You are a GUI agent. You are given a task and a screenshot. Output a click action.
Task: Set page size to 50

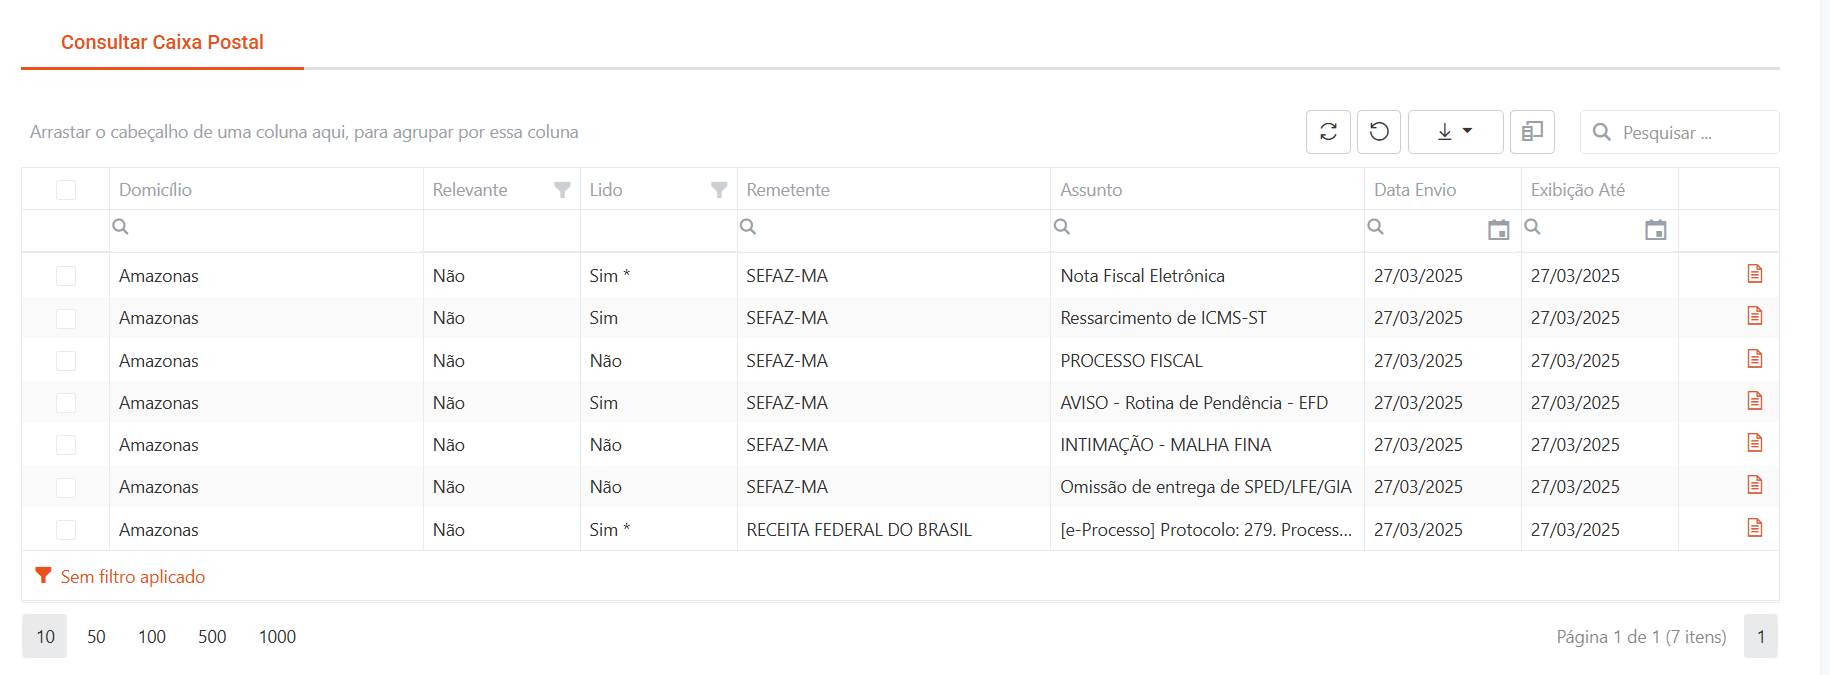[96, 636]
